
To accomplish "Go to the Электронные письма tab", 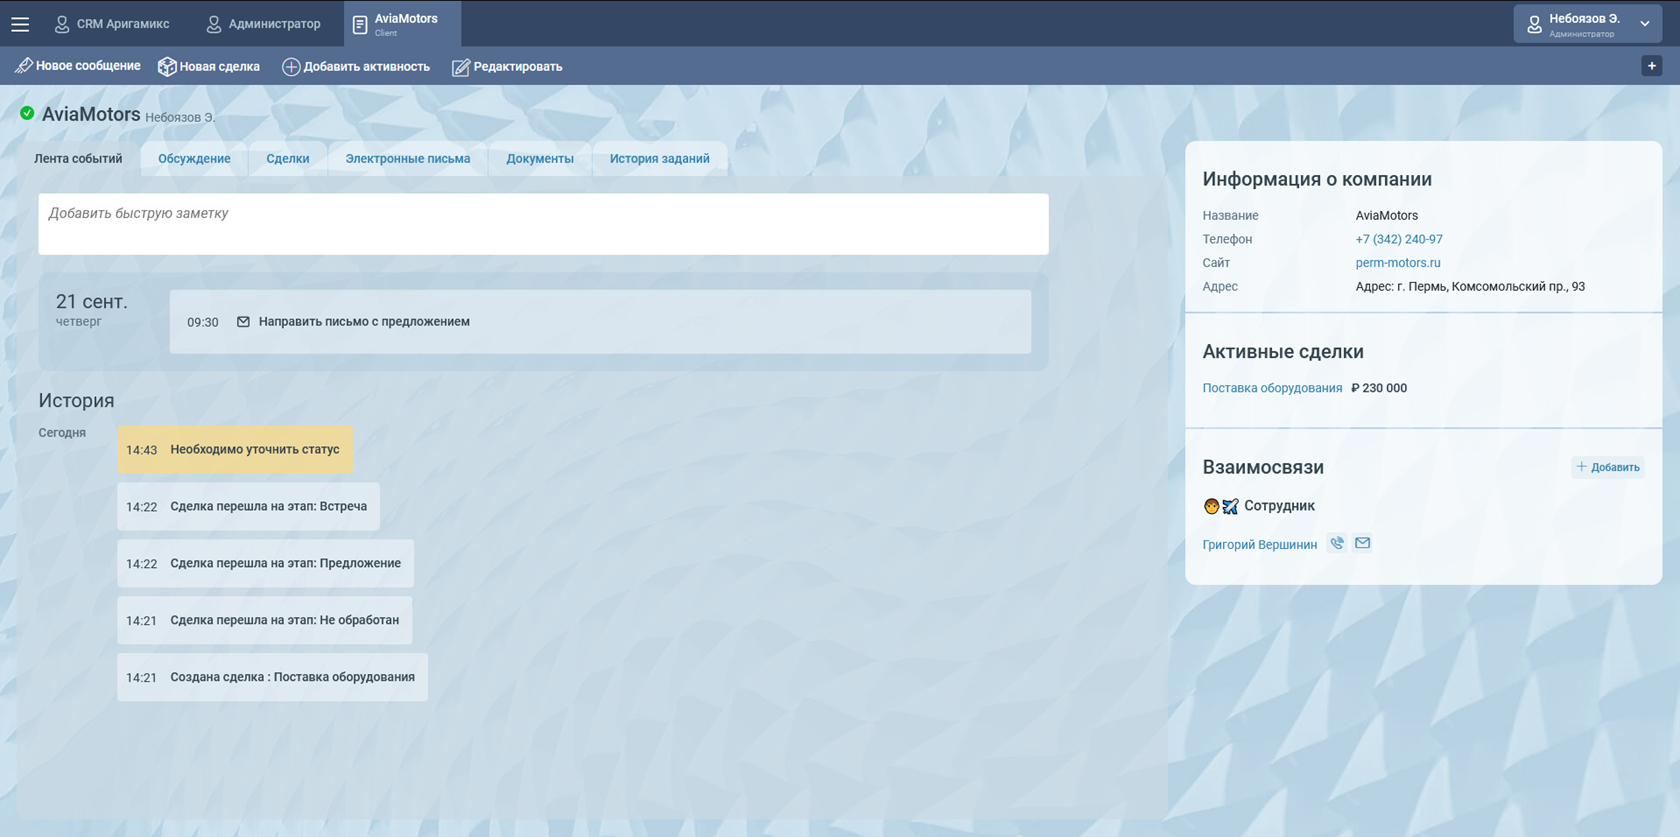I will [x=407, y=159].
